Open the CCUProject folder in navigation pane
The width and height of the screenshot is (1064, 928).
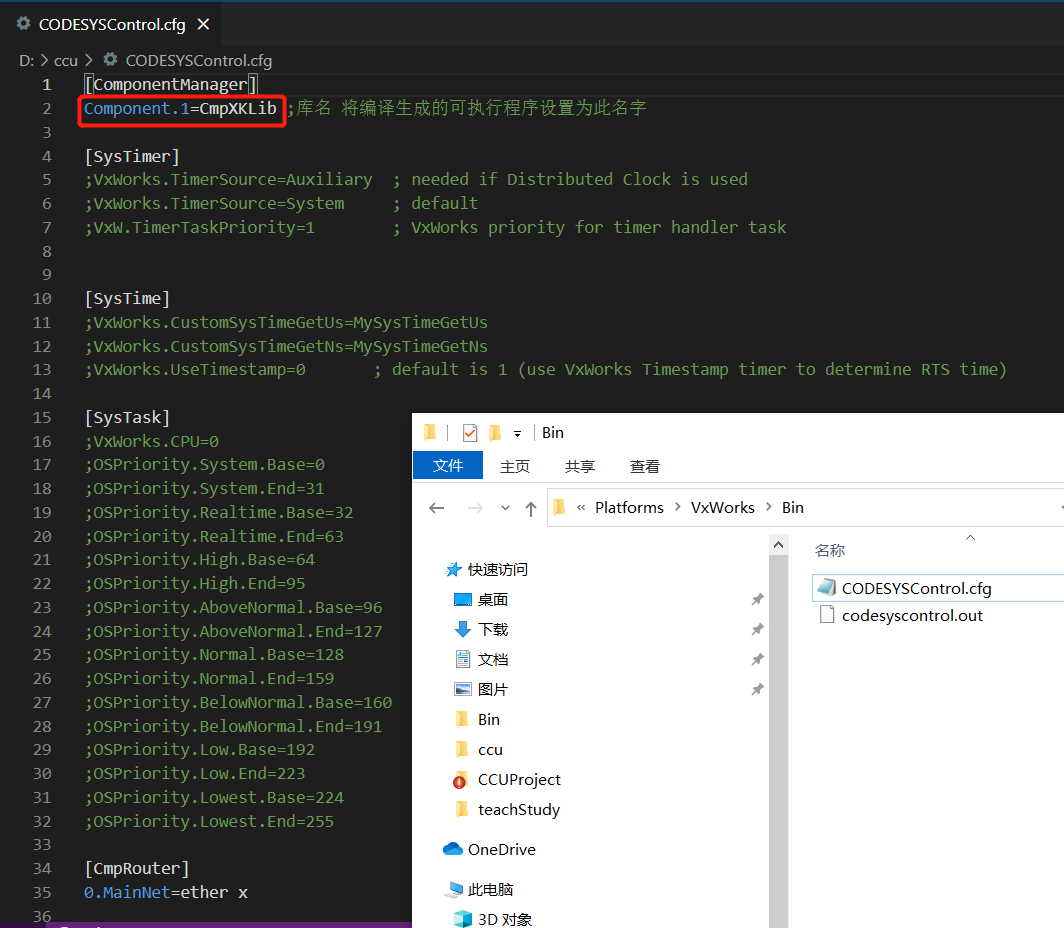519,779
